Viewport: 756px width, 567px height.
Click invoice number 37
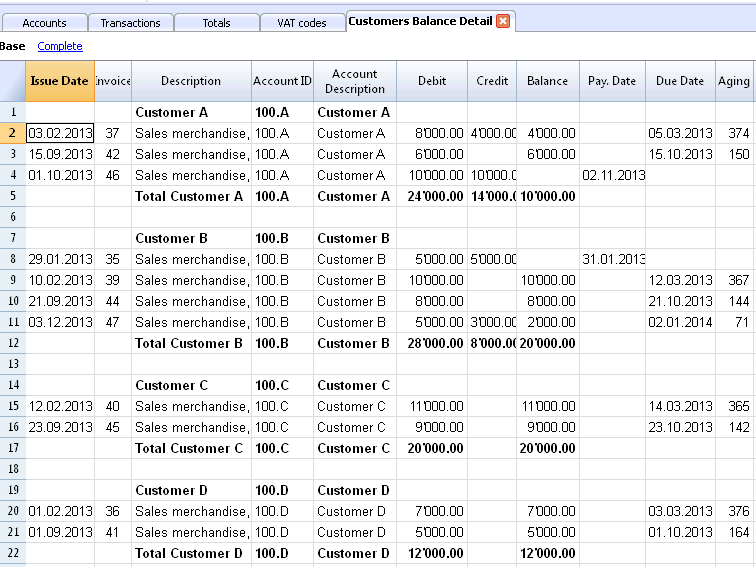point(113,133)
